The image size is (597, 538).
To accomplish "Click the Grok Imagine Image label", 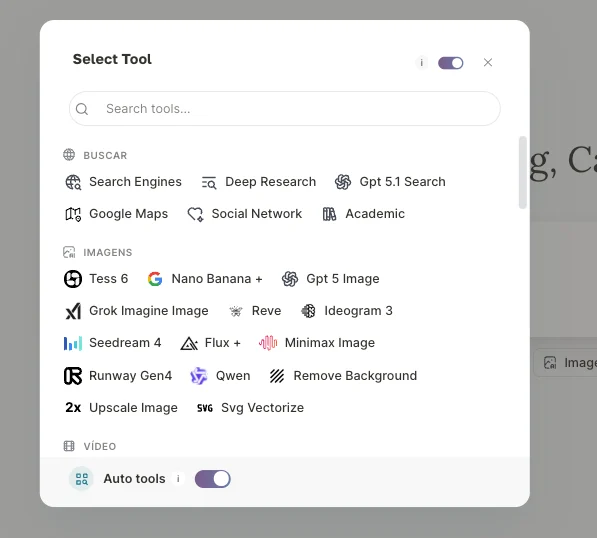I will [x=148, y=311].
